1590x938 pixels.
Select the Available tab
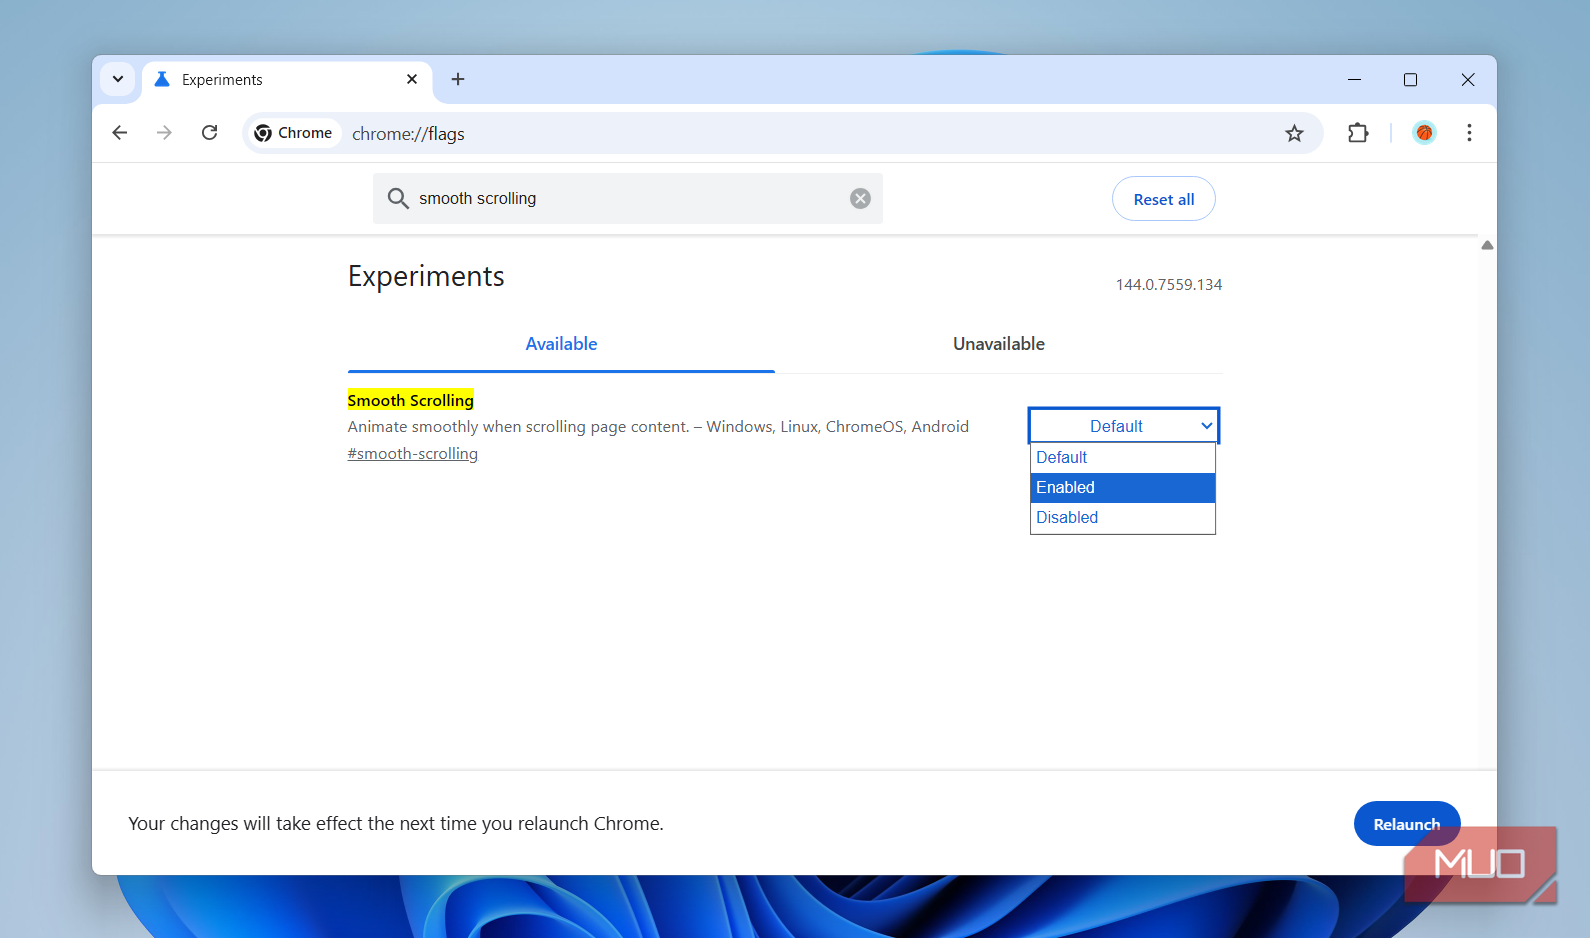(561, 344)
